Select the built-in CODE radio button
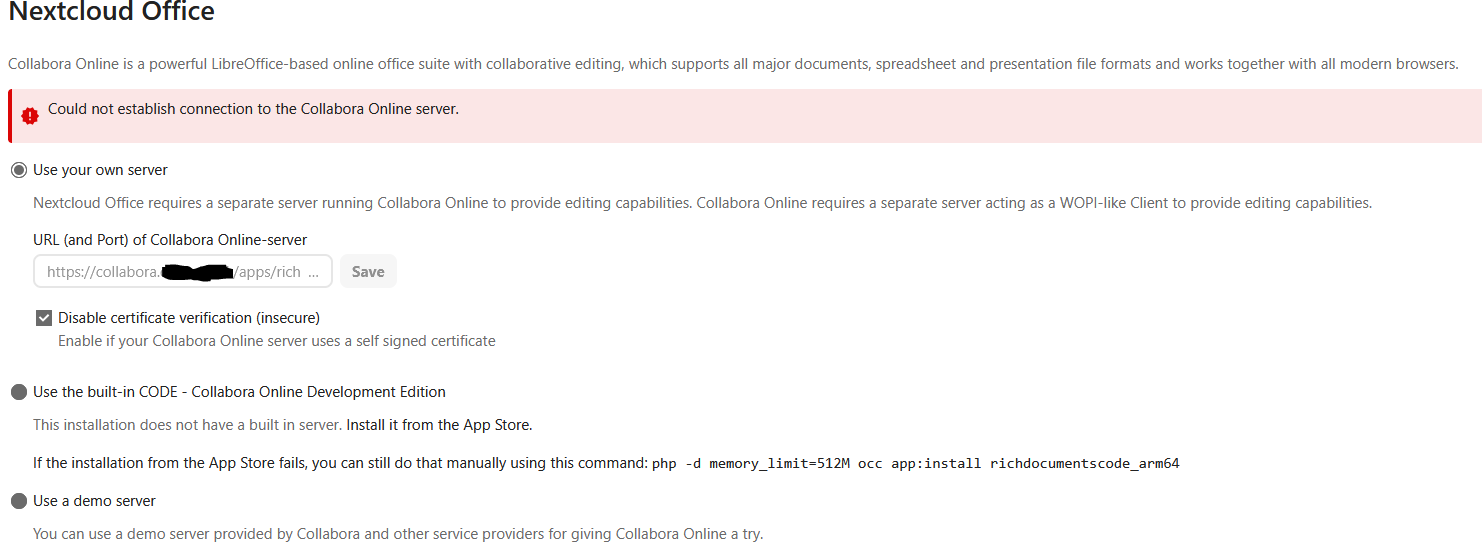Screen dimensions: 1482x555 19,392
